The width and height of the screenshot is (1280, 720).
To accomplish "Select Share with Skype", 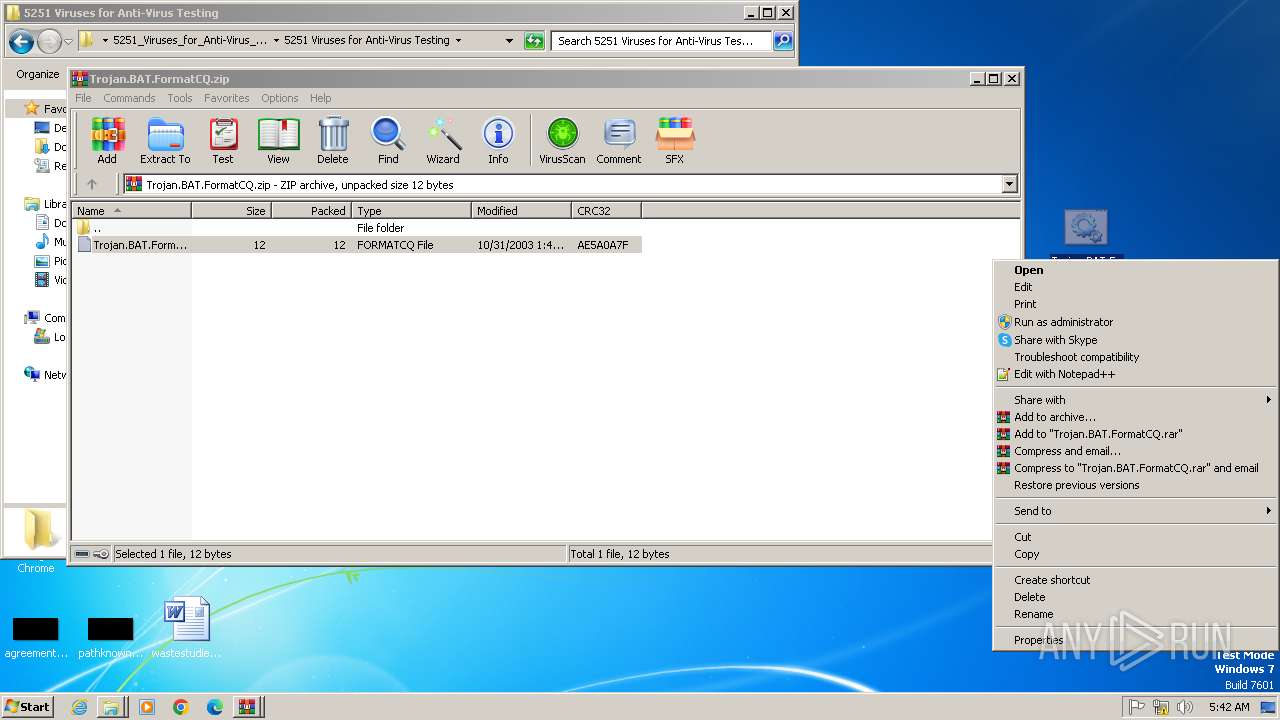I will [x=1136, y=340].
